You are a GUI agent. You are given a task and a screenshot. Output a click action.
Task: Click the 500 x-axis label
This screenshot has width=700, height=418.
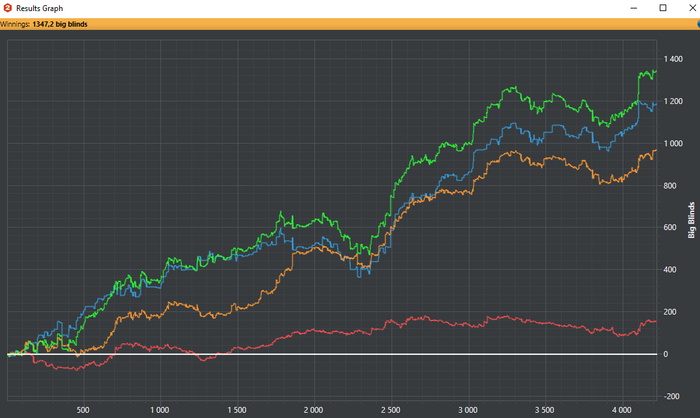tap(83, 410)
